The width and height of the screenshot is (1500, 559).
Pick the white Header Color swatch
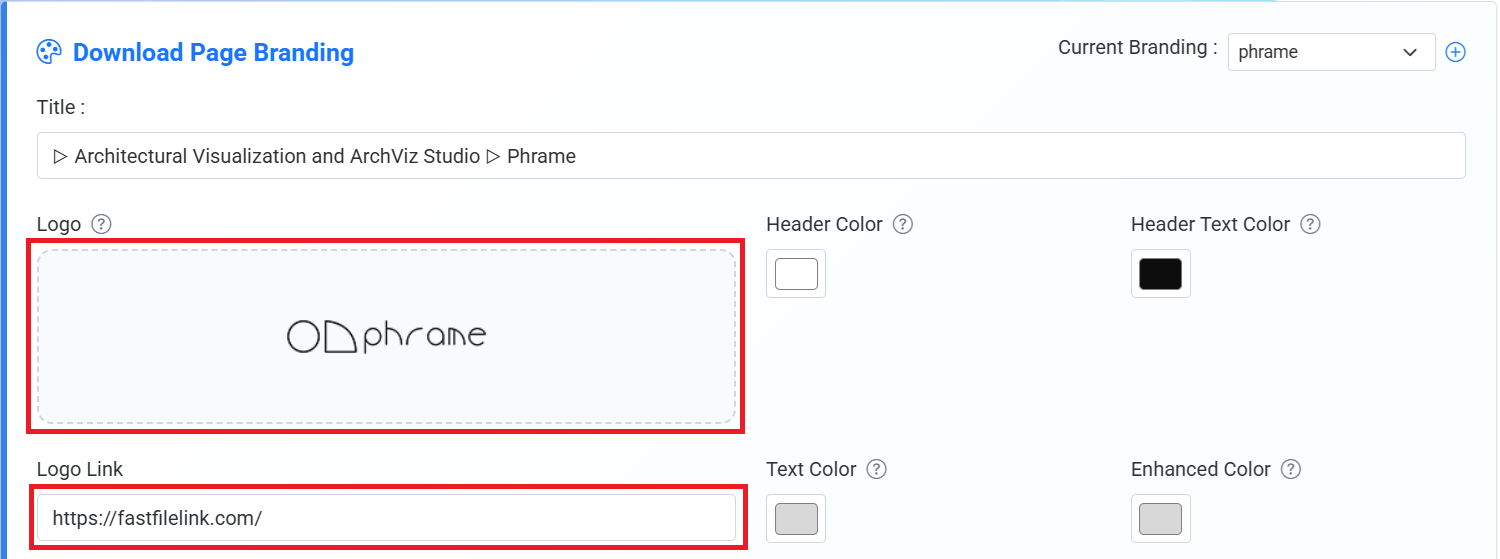796,274
